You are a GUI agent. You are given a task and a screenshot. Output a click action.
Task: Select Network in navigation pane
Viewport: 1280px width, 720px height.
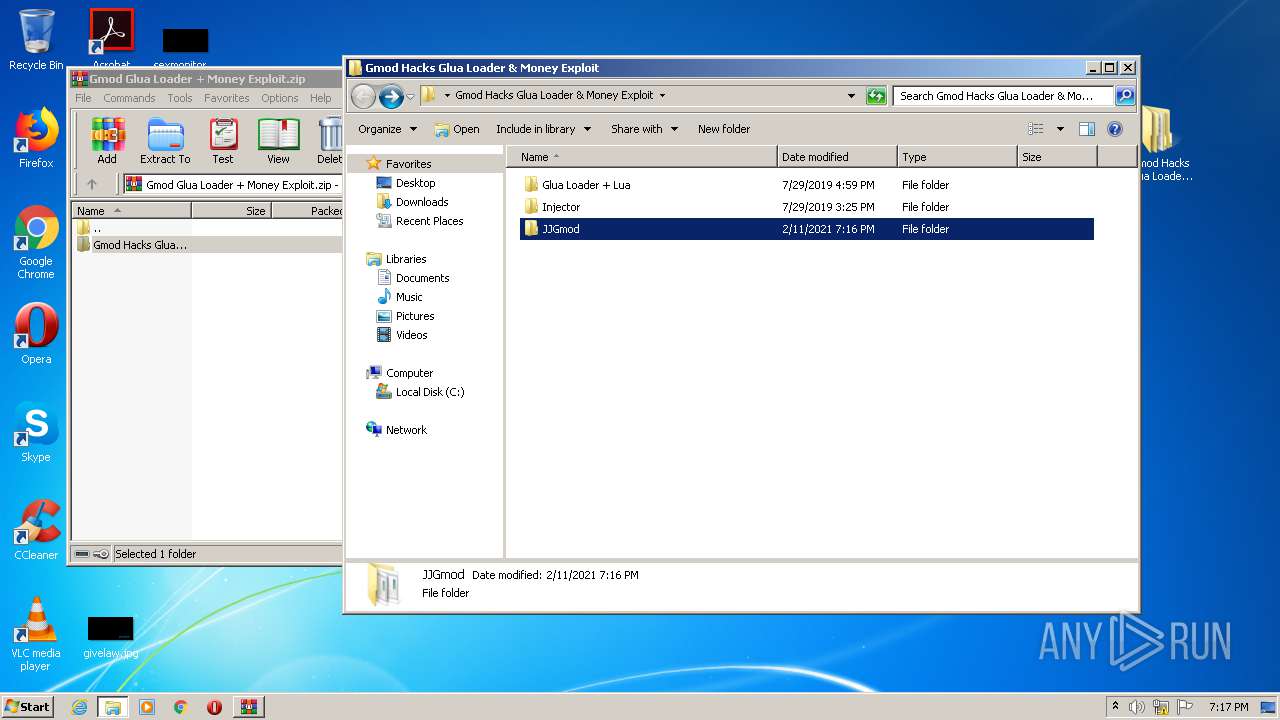406,430
